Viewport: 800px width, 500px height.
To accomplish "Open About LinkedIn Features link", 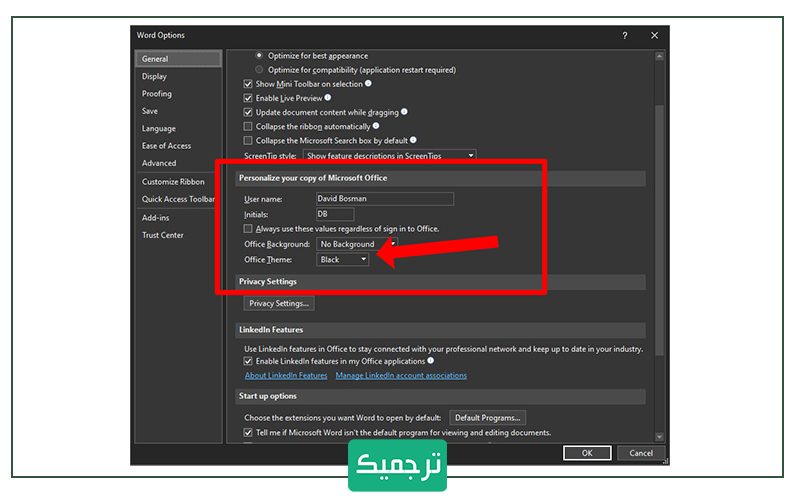I will point(286,376).
